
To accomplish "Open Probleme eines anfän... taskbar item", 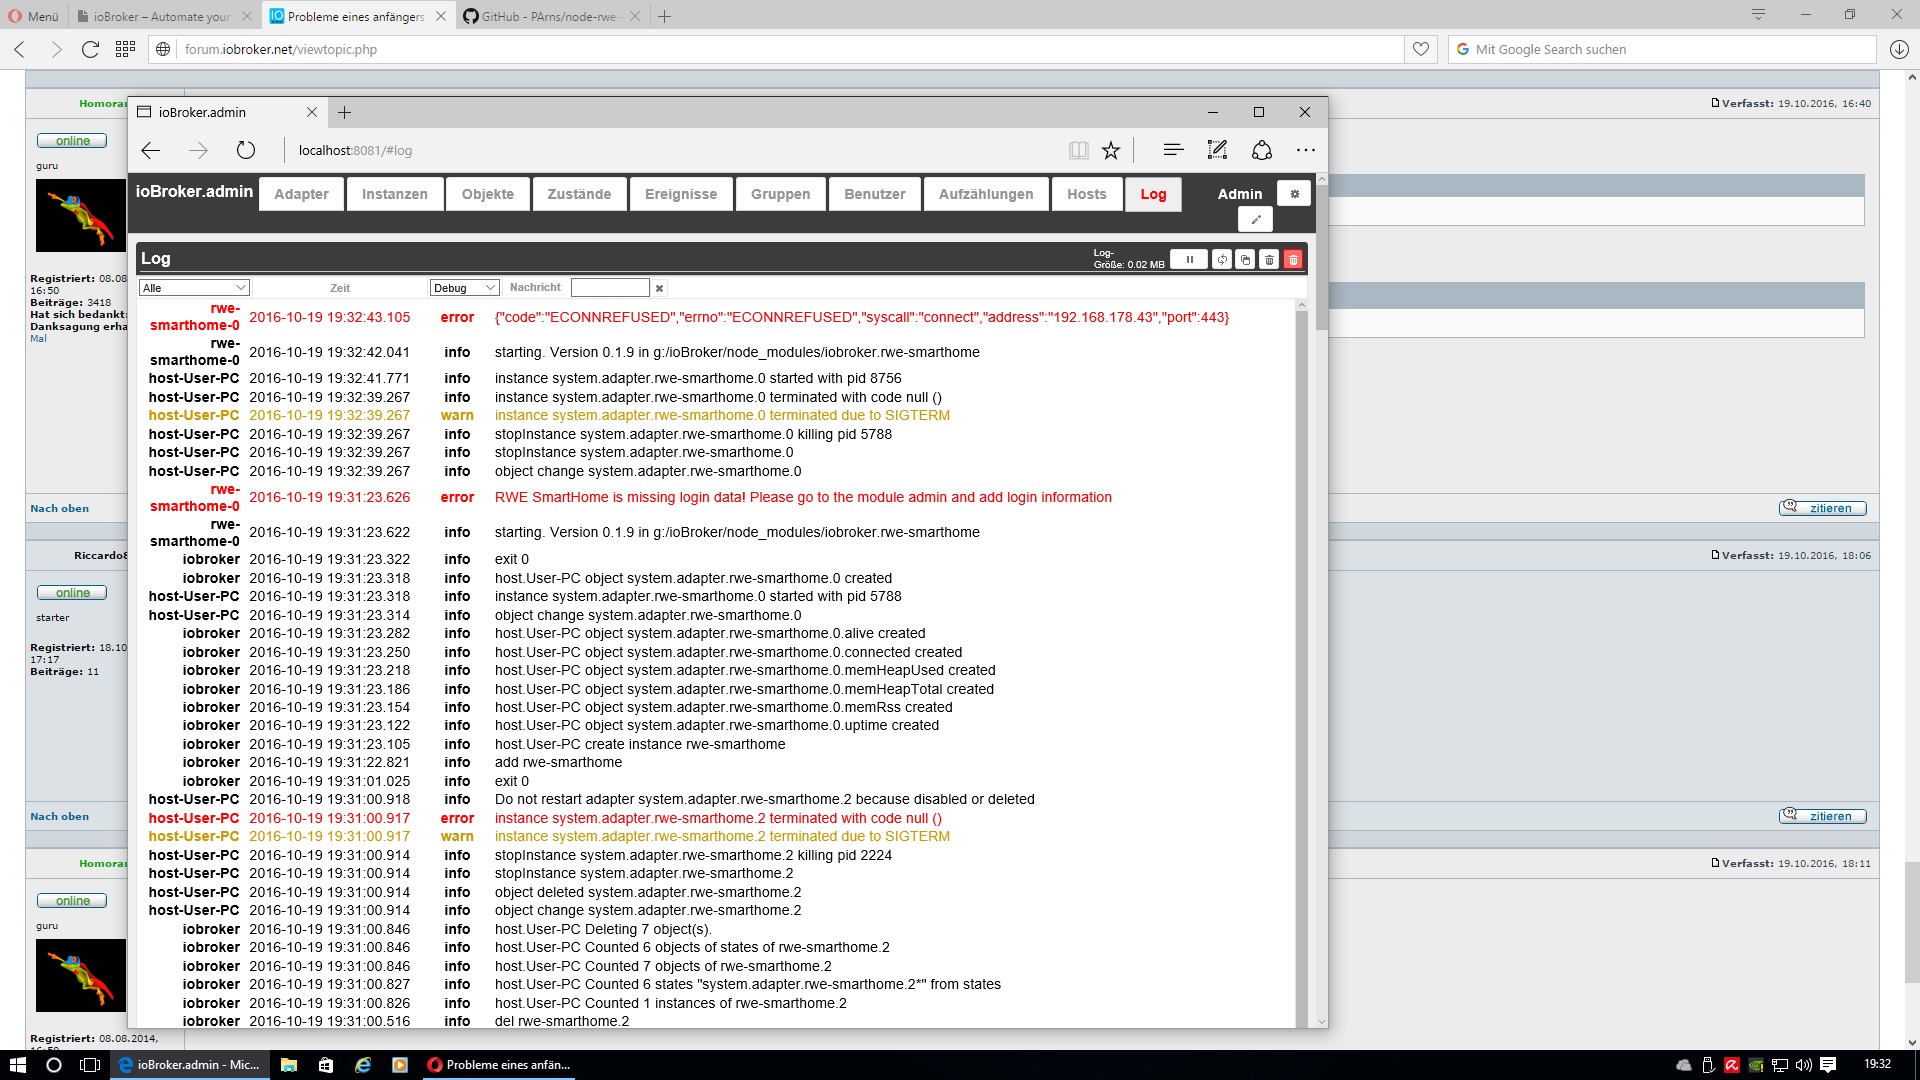I will (498, 1065).
